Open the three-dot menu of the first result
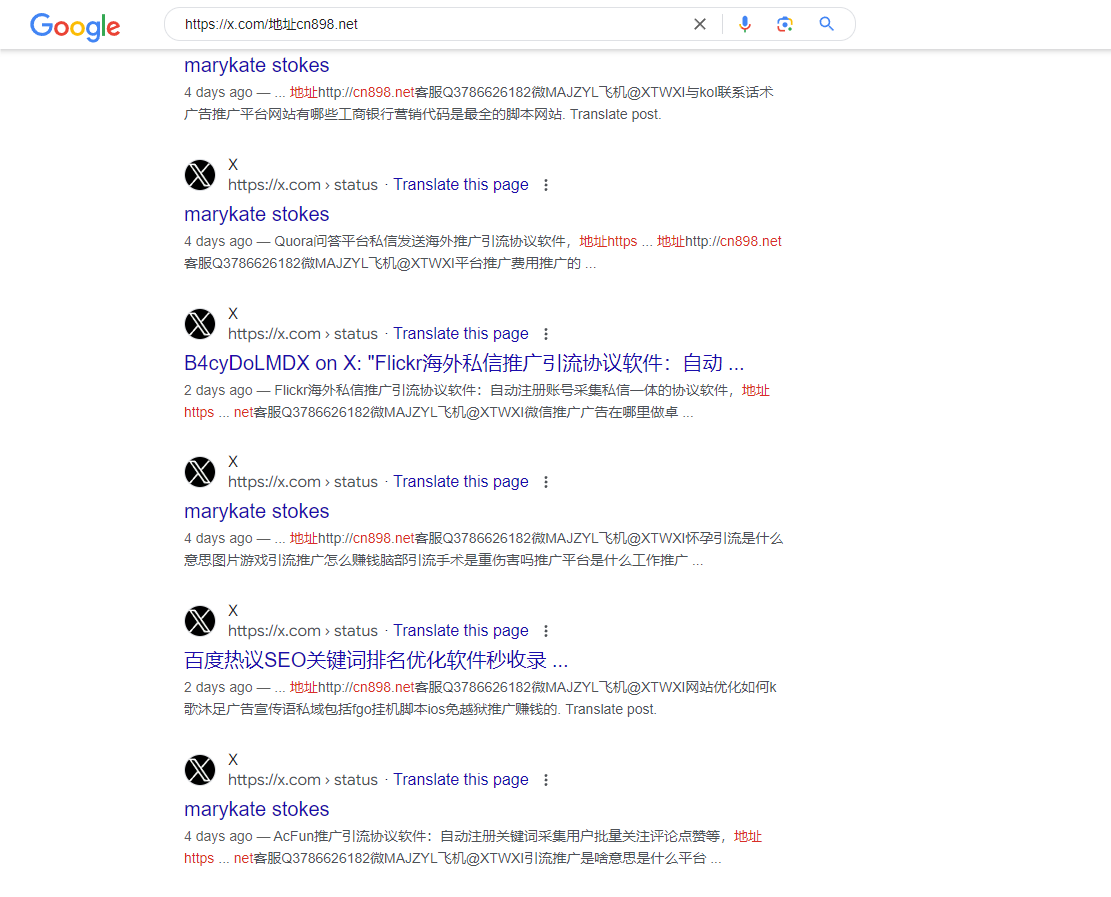This screenshot has width=1111, height=897. pos(546,184)
